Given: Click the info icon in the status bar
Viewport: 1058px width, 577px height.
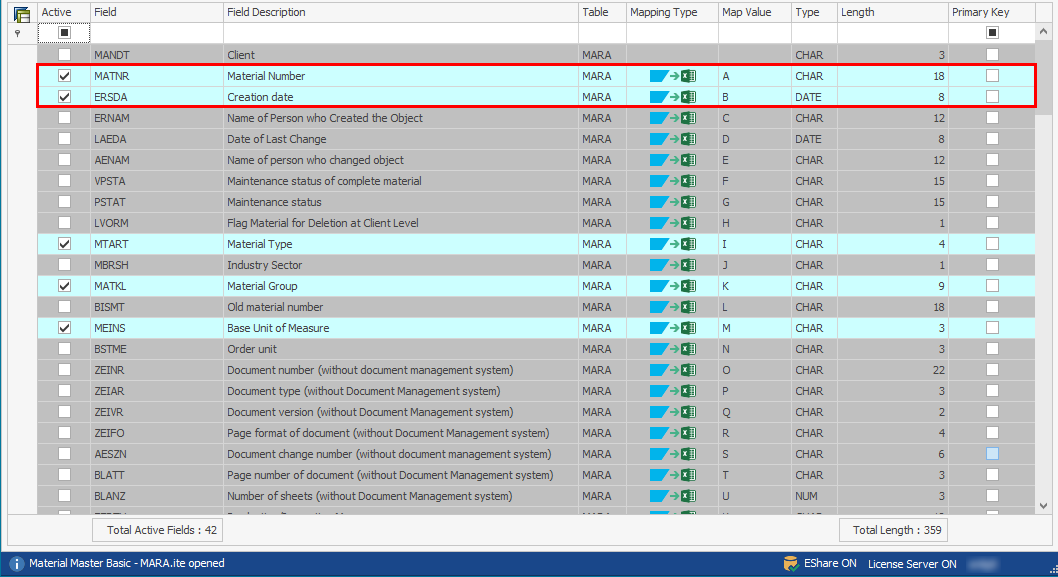Looking at the screenshot, I should [x=16, y=564].
